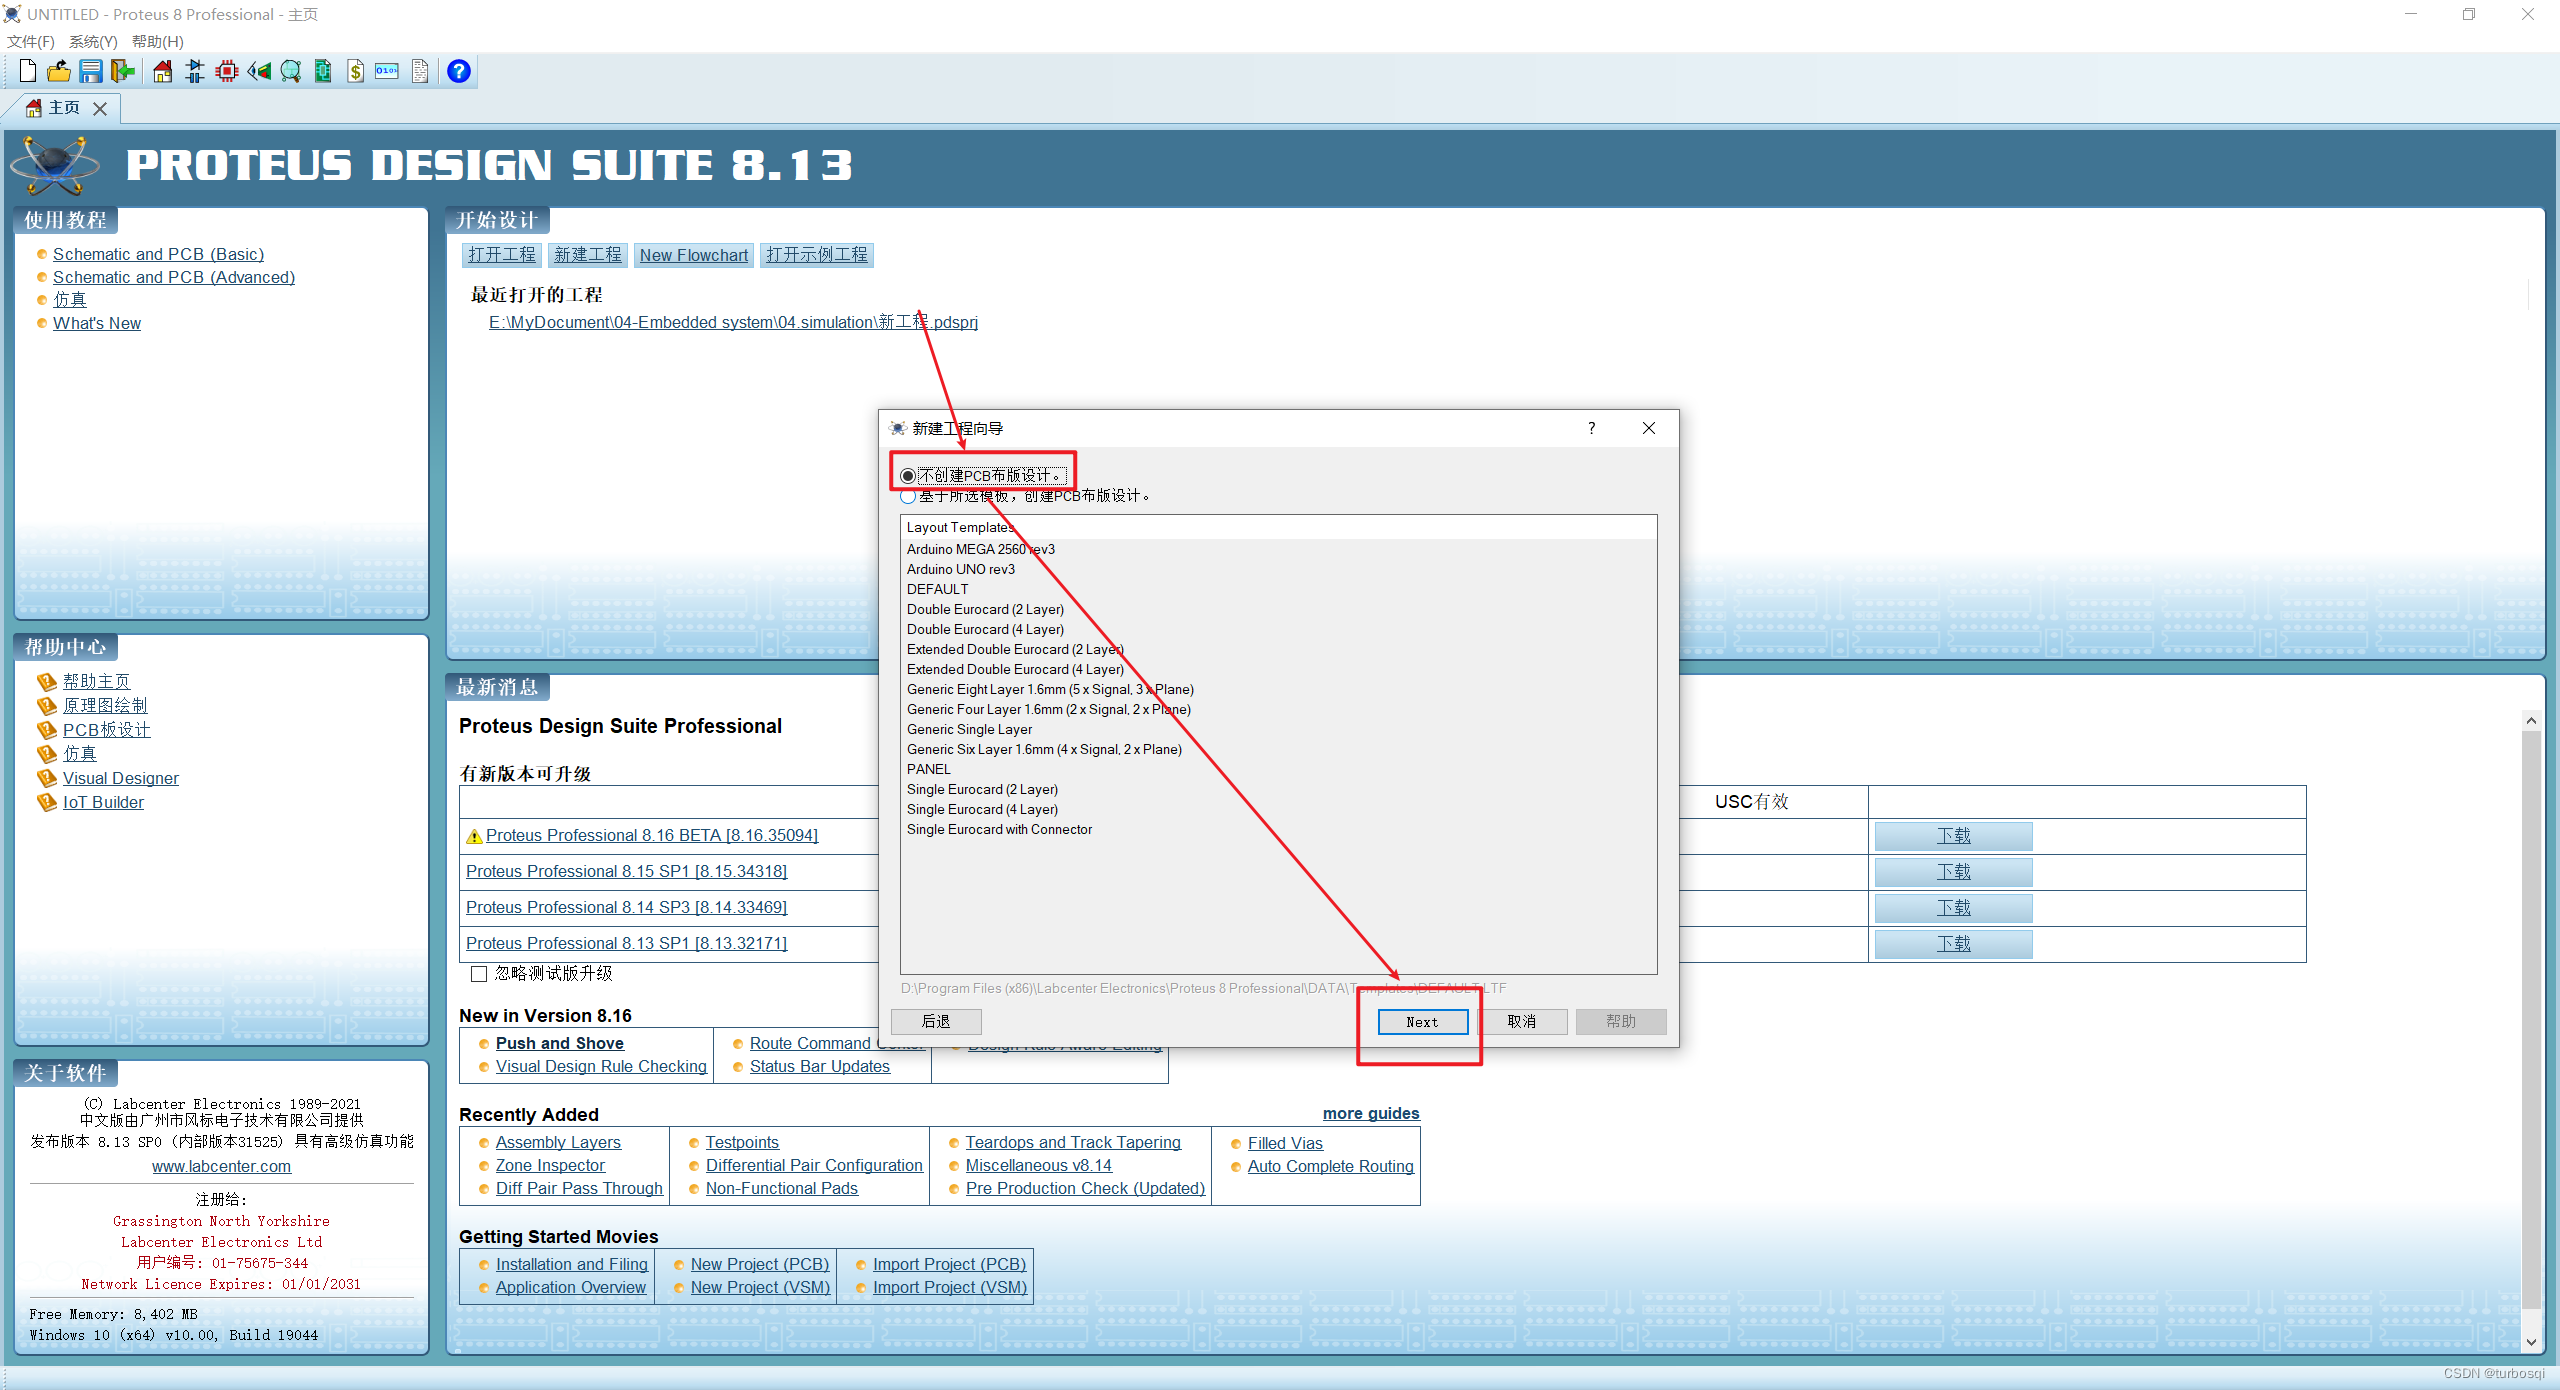Open the 原理图绘制 help link
The width and height of the screenshot is (2560, 1390).
click(x=105, y=705)
